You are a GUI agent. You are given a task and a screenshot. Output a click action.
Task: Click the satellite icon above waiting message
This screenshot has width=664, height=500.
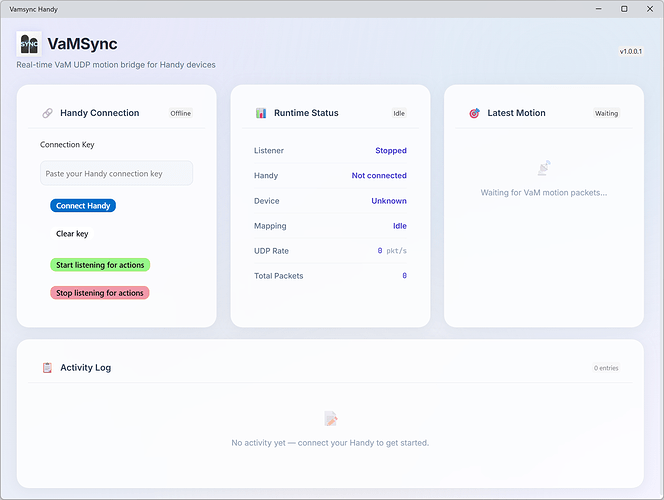544,168
